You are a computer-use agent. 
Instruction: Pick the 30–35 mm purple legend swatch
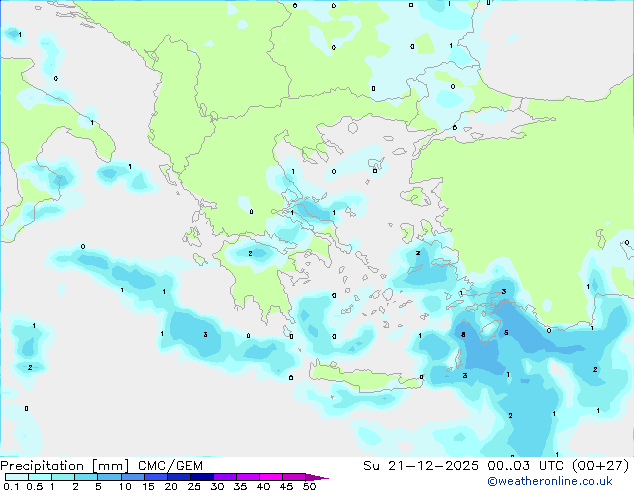224,477
